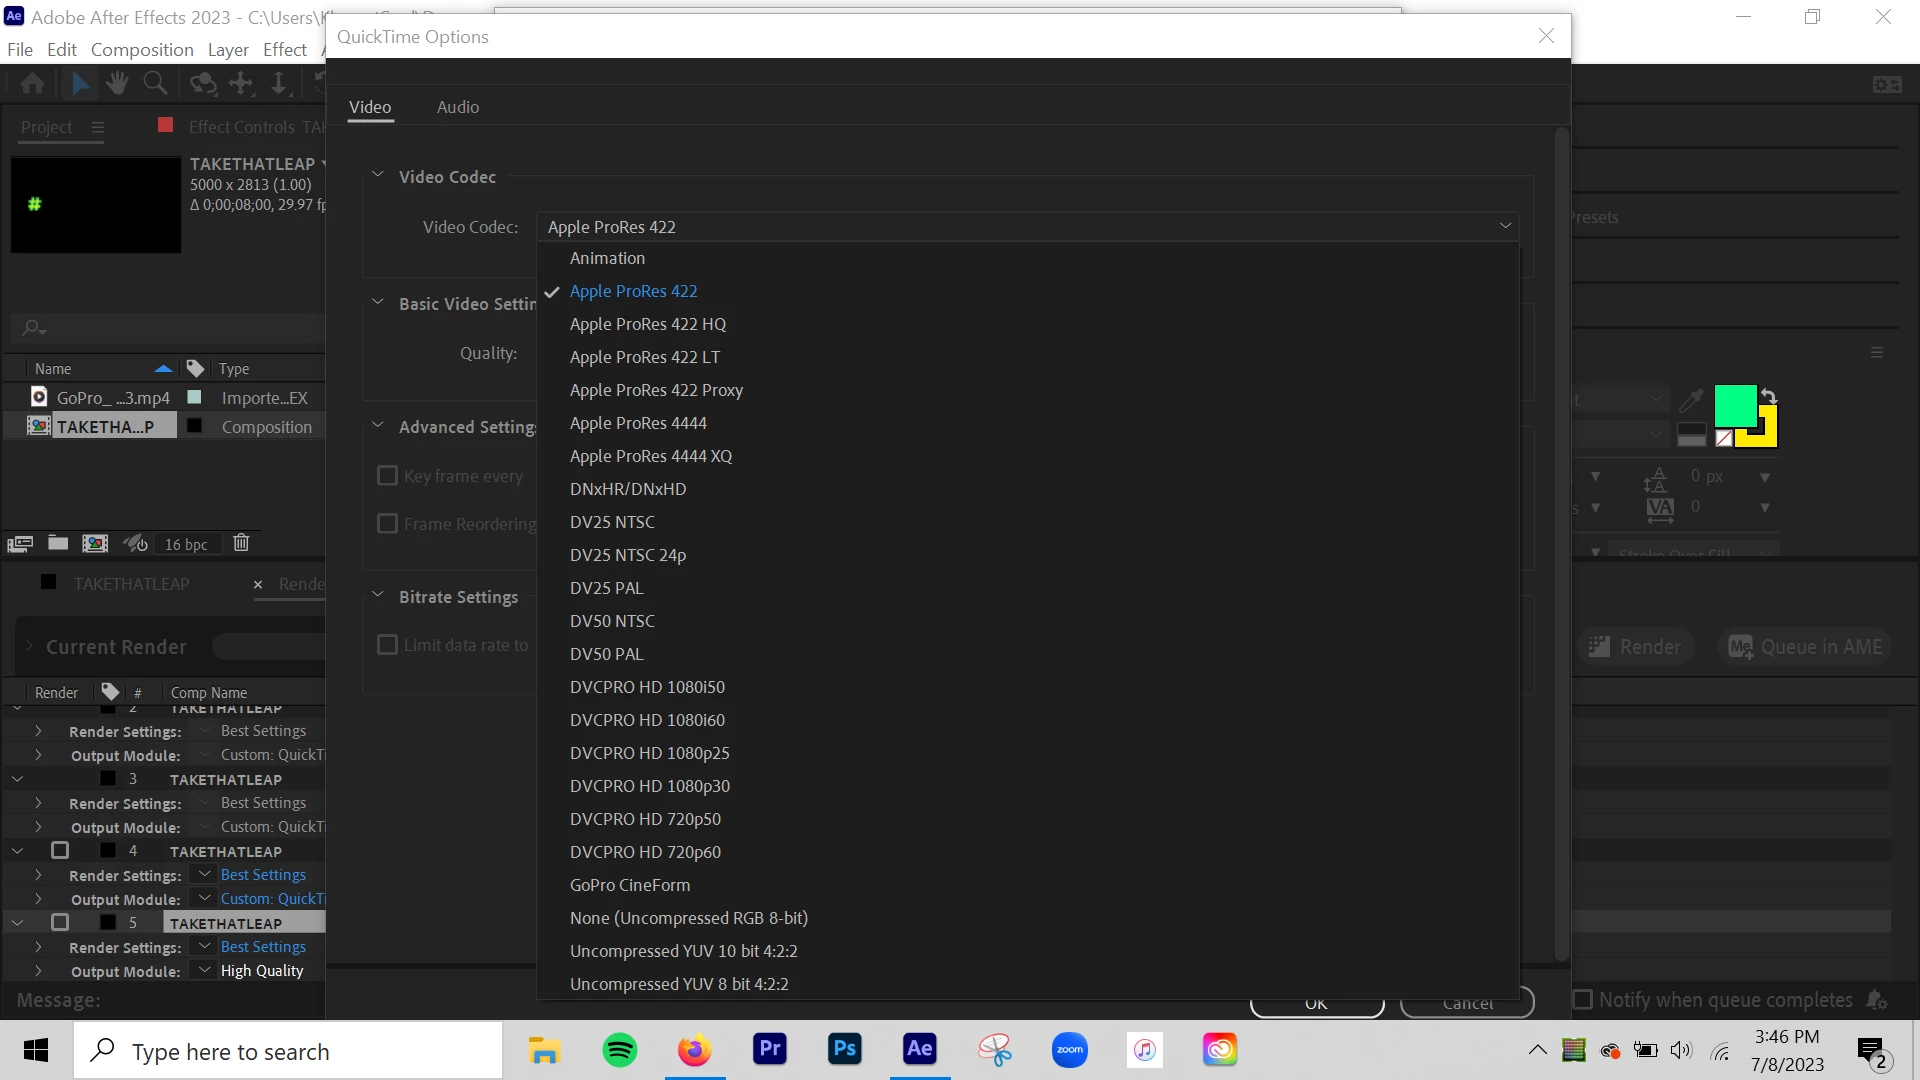Open Premiere Pro from the taskbar
The image size is (1920, 1080).
770,1049
